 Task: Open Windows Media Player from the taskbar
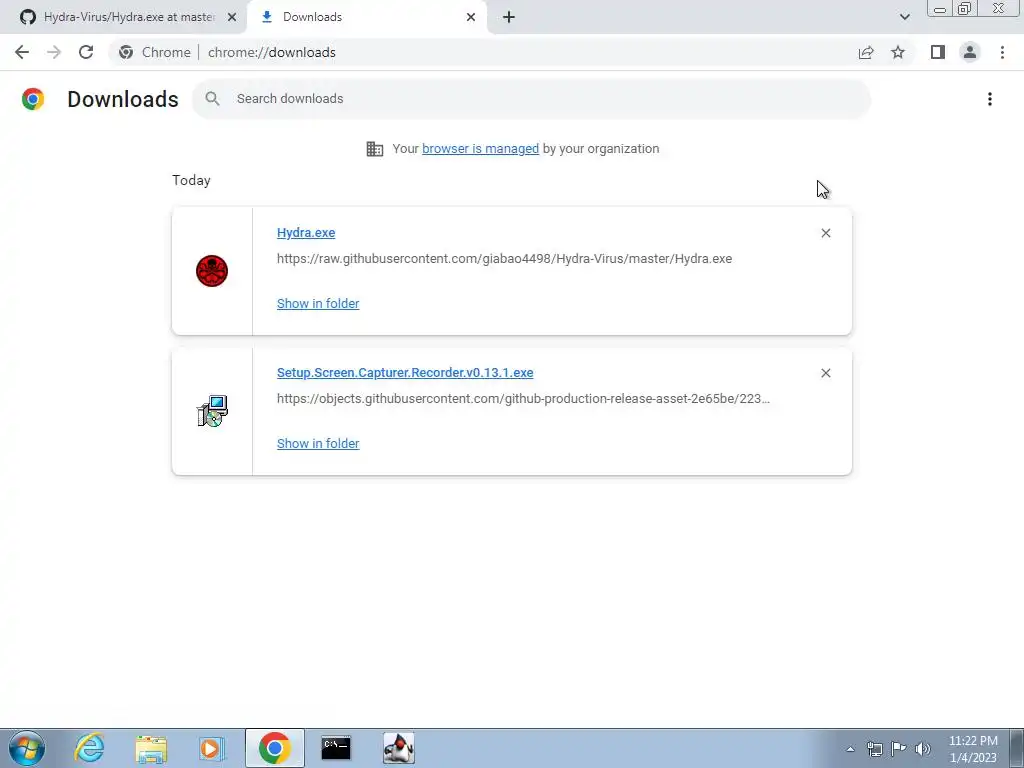(x=212, y=748)
